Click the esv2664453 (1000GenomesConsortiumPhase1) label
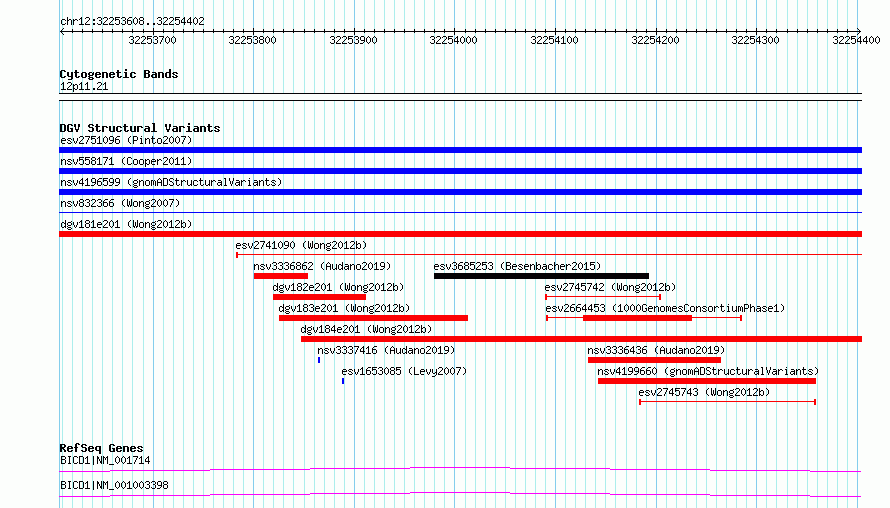The width and height of the screenshot is (890, 508). (665, 308)
